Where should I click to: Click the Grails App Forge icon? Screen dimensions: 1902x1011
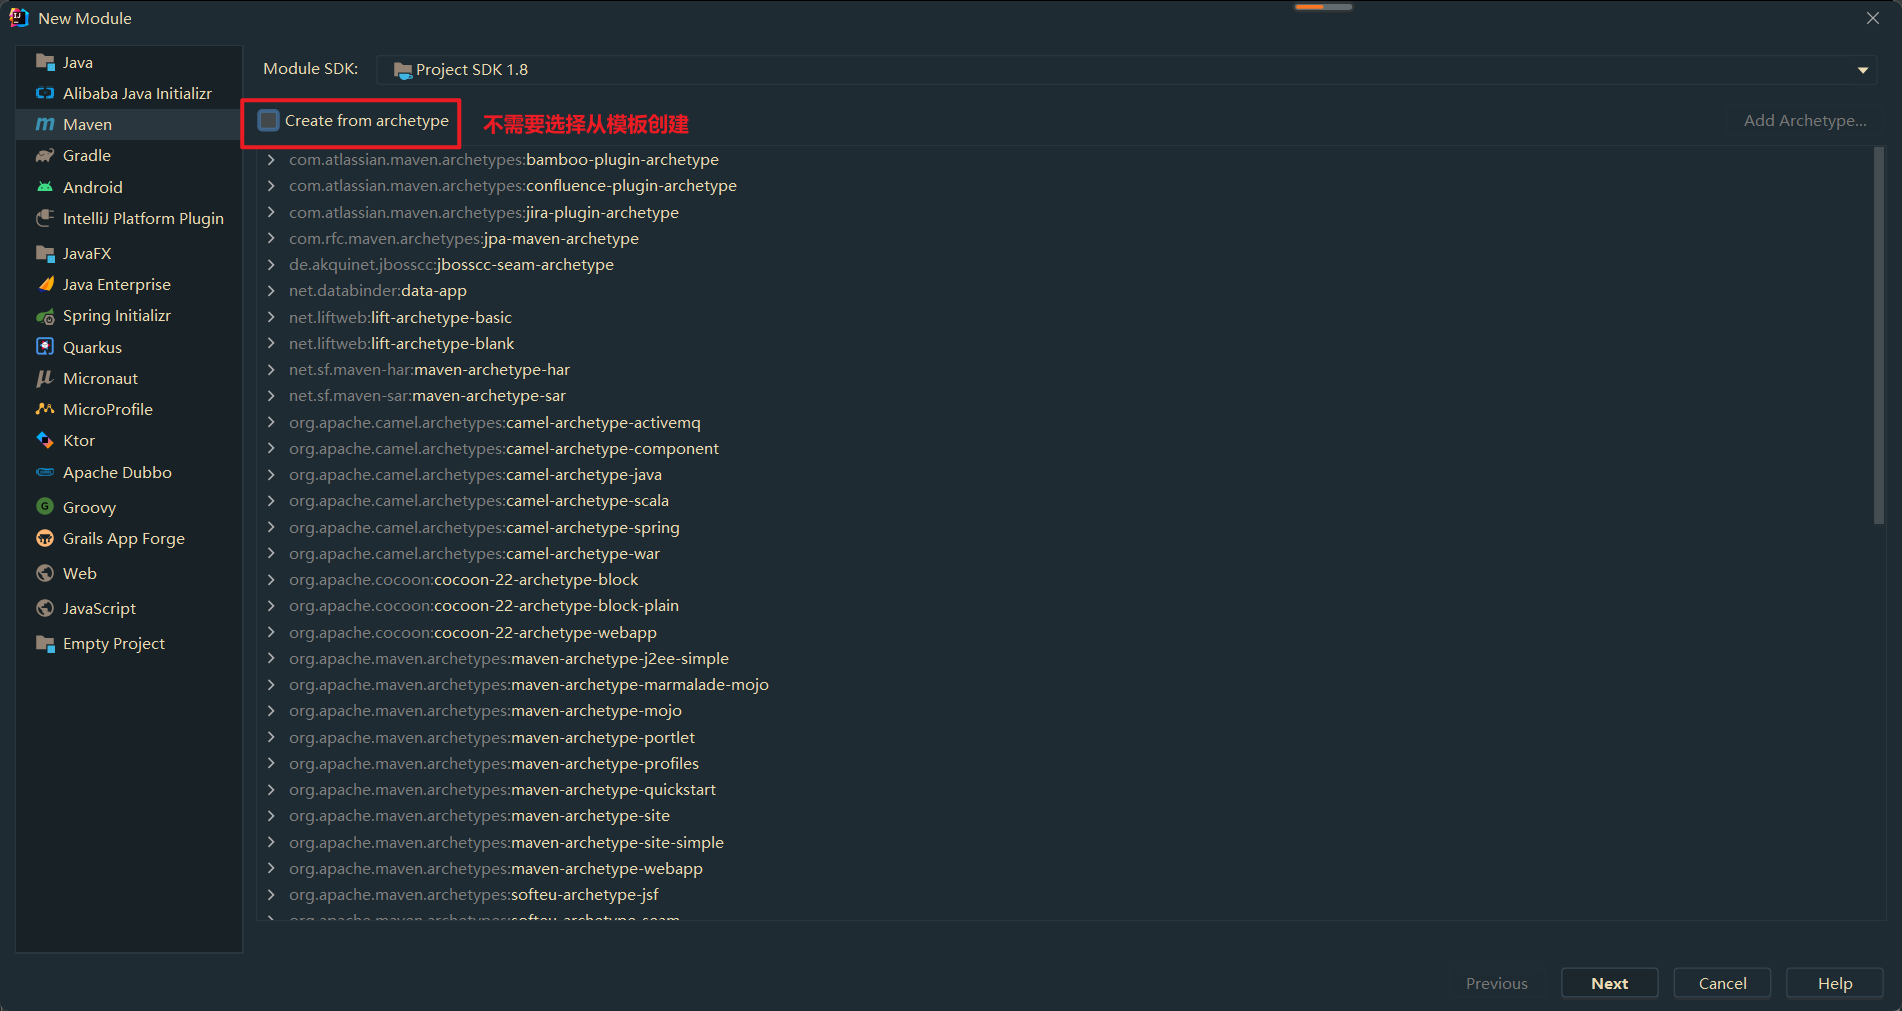[x=45, y=538]
